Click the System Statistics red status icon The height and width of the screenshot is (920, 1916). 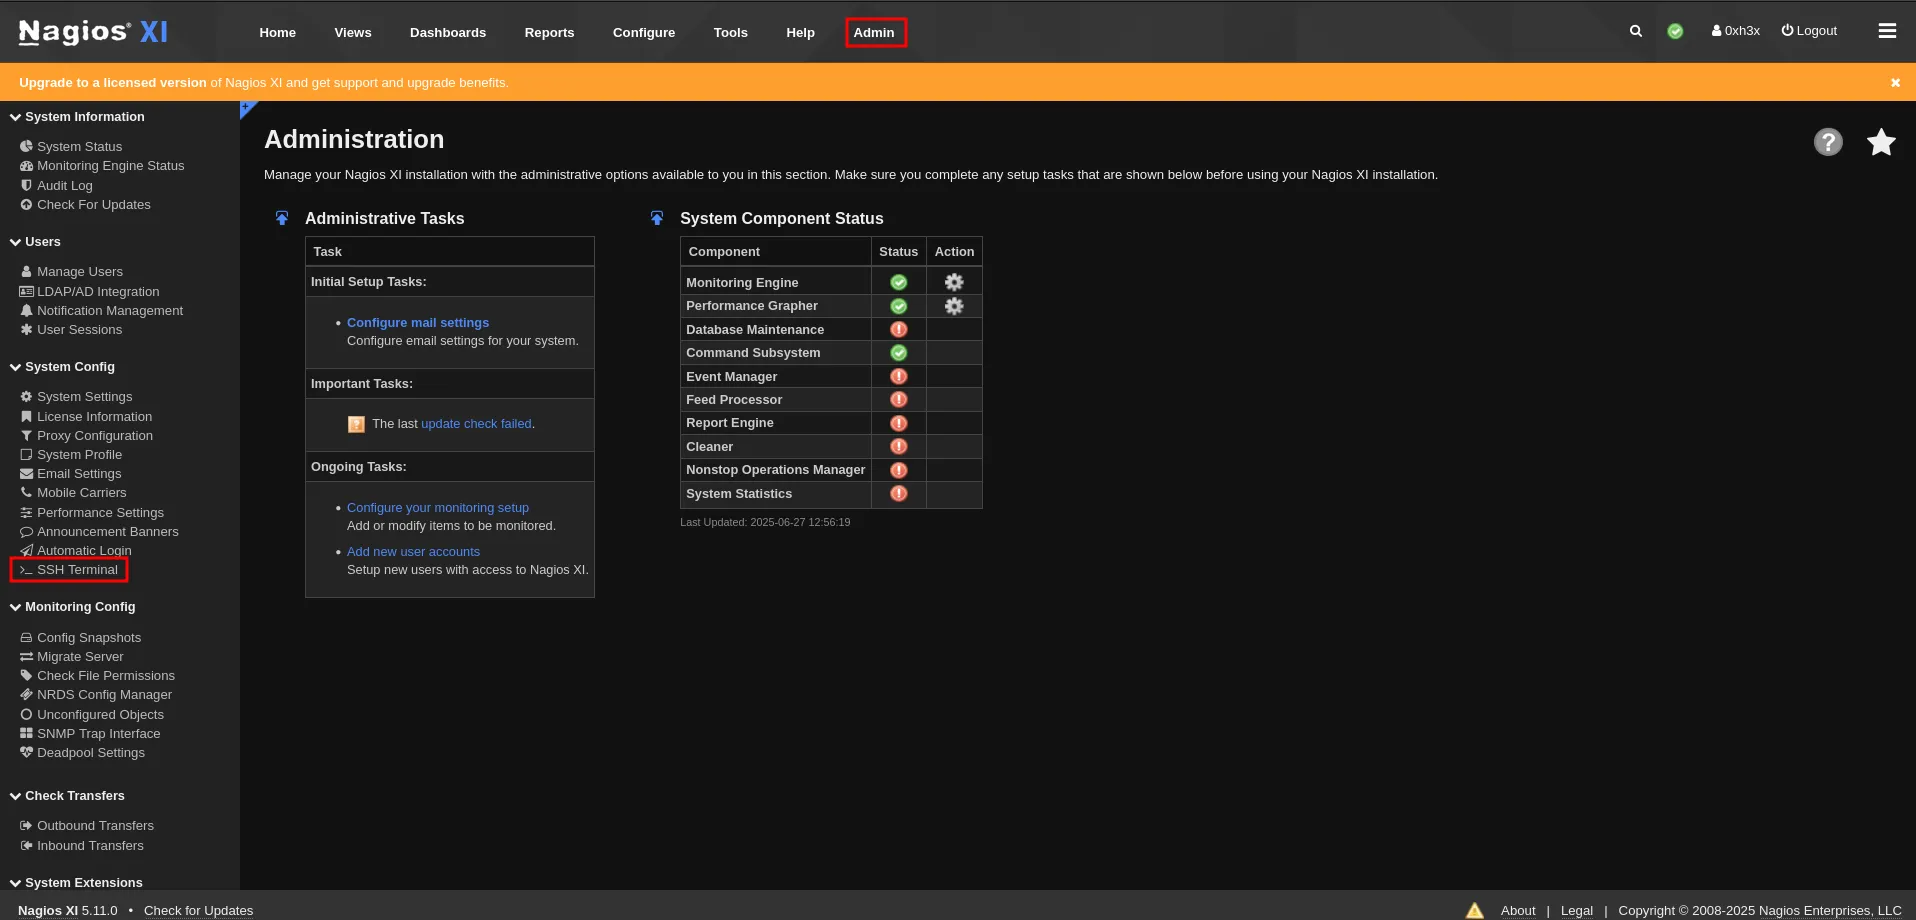pos(899,494)
